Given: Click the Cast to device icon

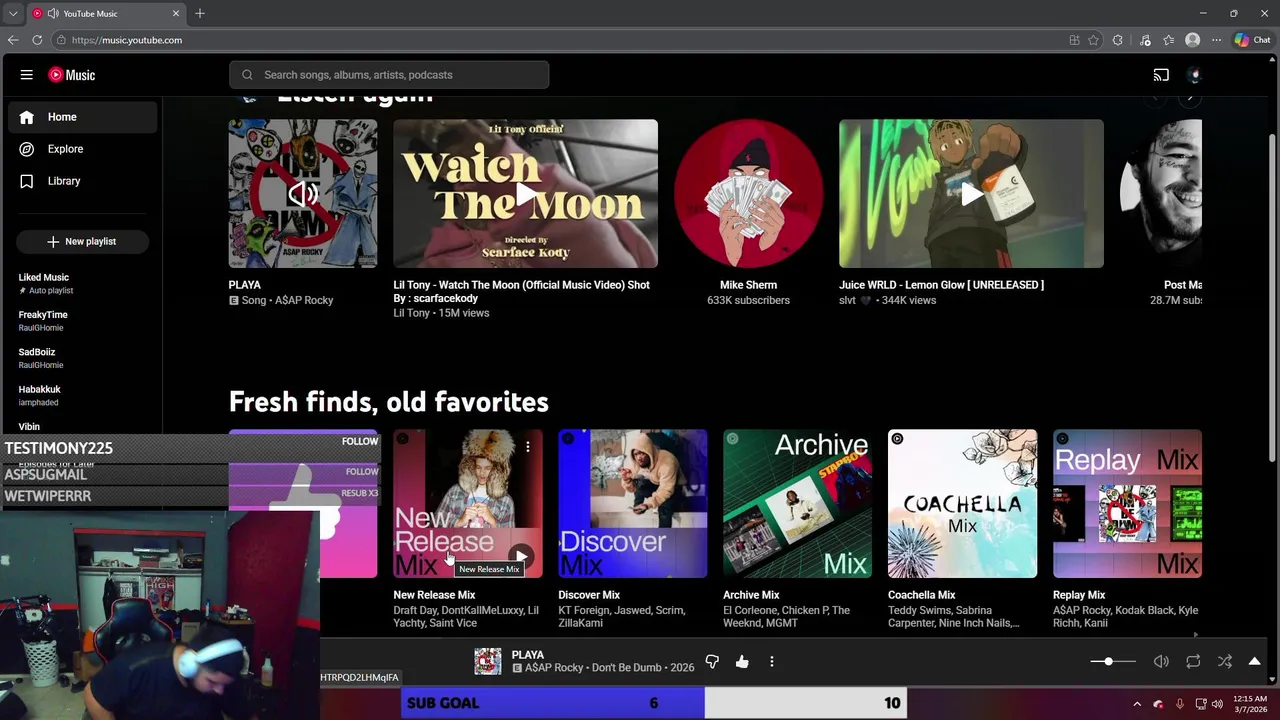Looking at the screenshot, I should 1161,75.
